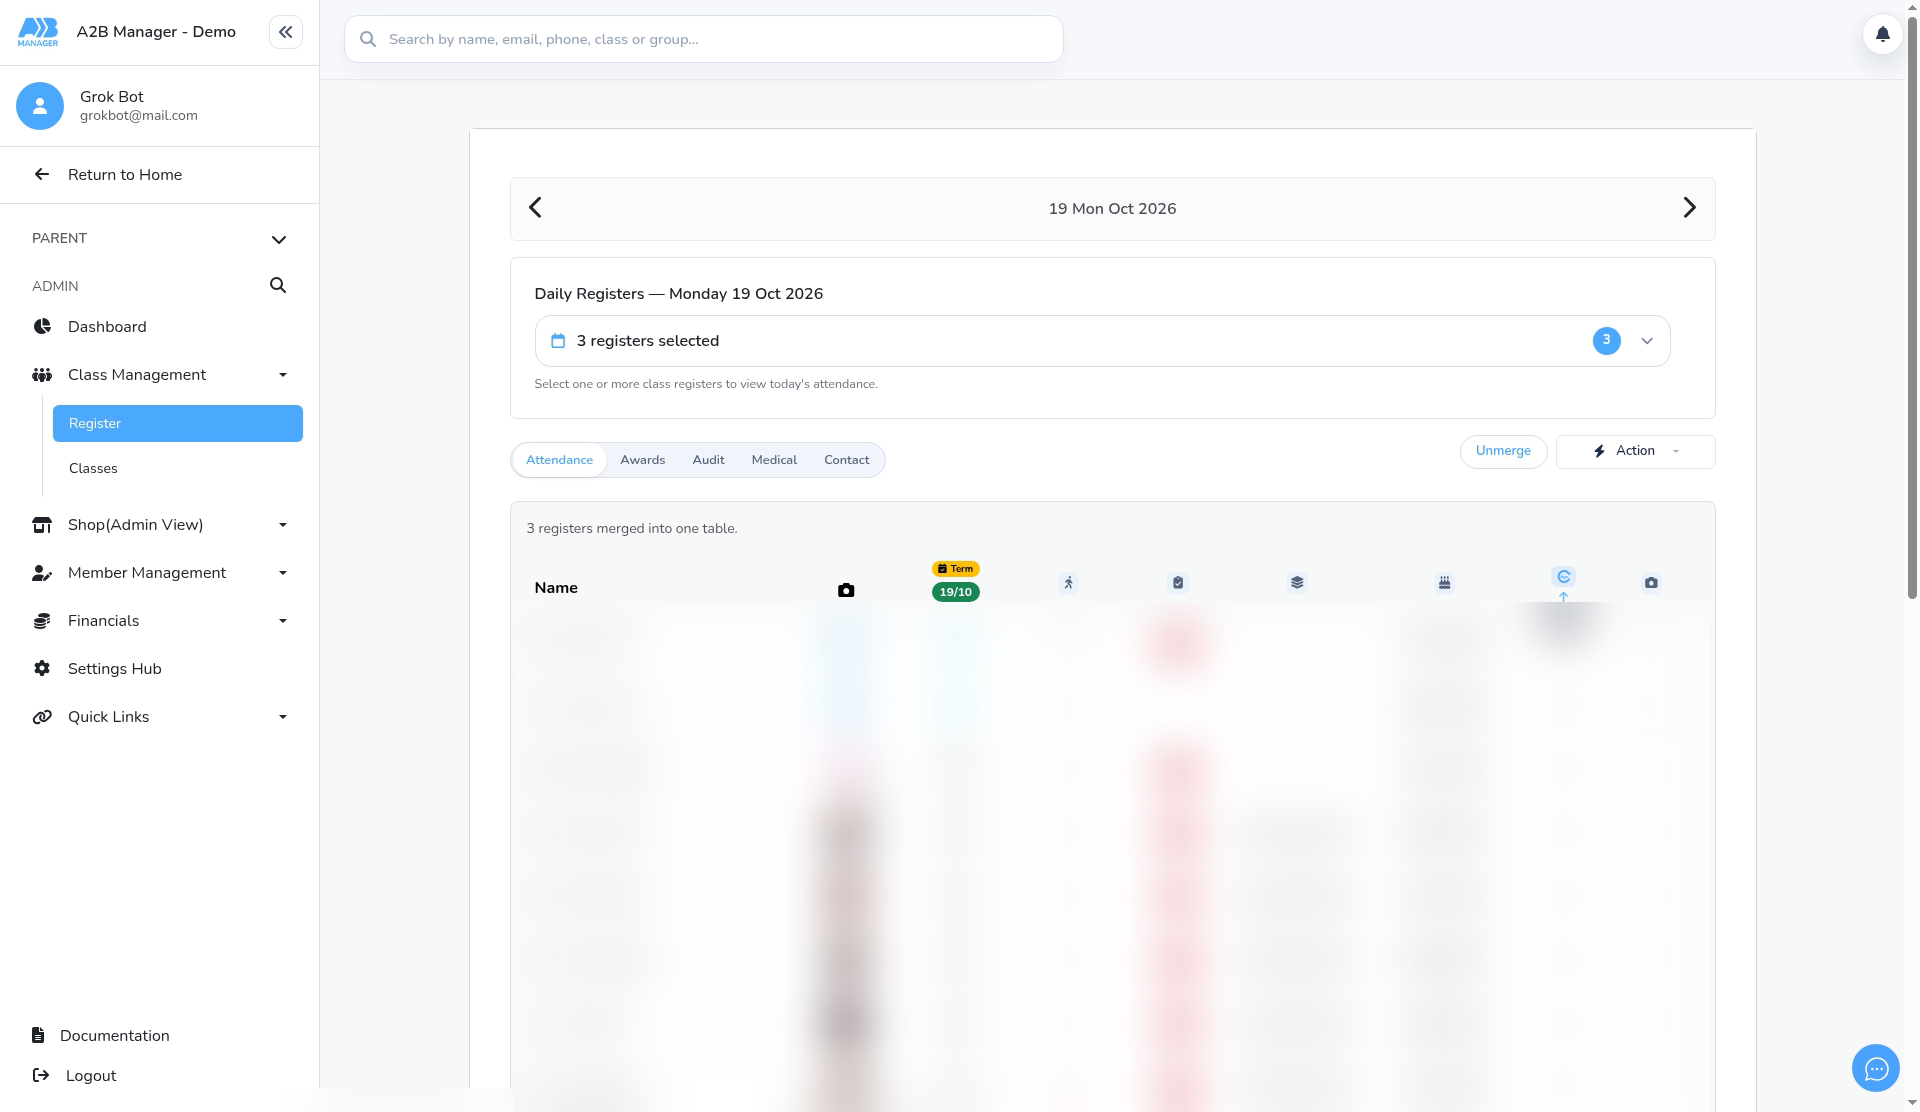Viewport: 1920px width, 1112px height.
Task: Switch to Medical tab
Action: 774,460
